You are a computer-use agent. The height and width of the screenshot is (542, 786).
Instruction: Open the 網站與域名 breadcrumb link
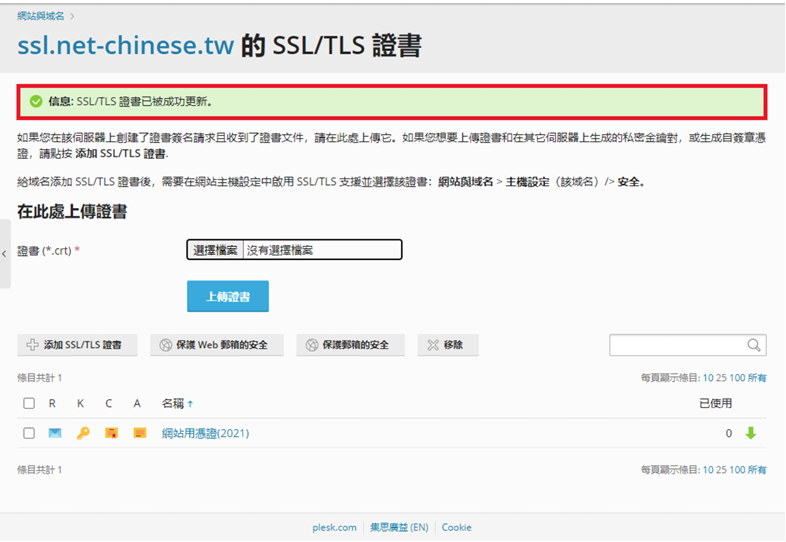coord(41,16)
